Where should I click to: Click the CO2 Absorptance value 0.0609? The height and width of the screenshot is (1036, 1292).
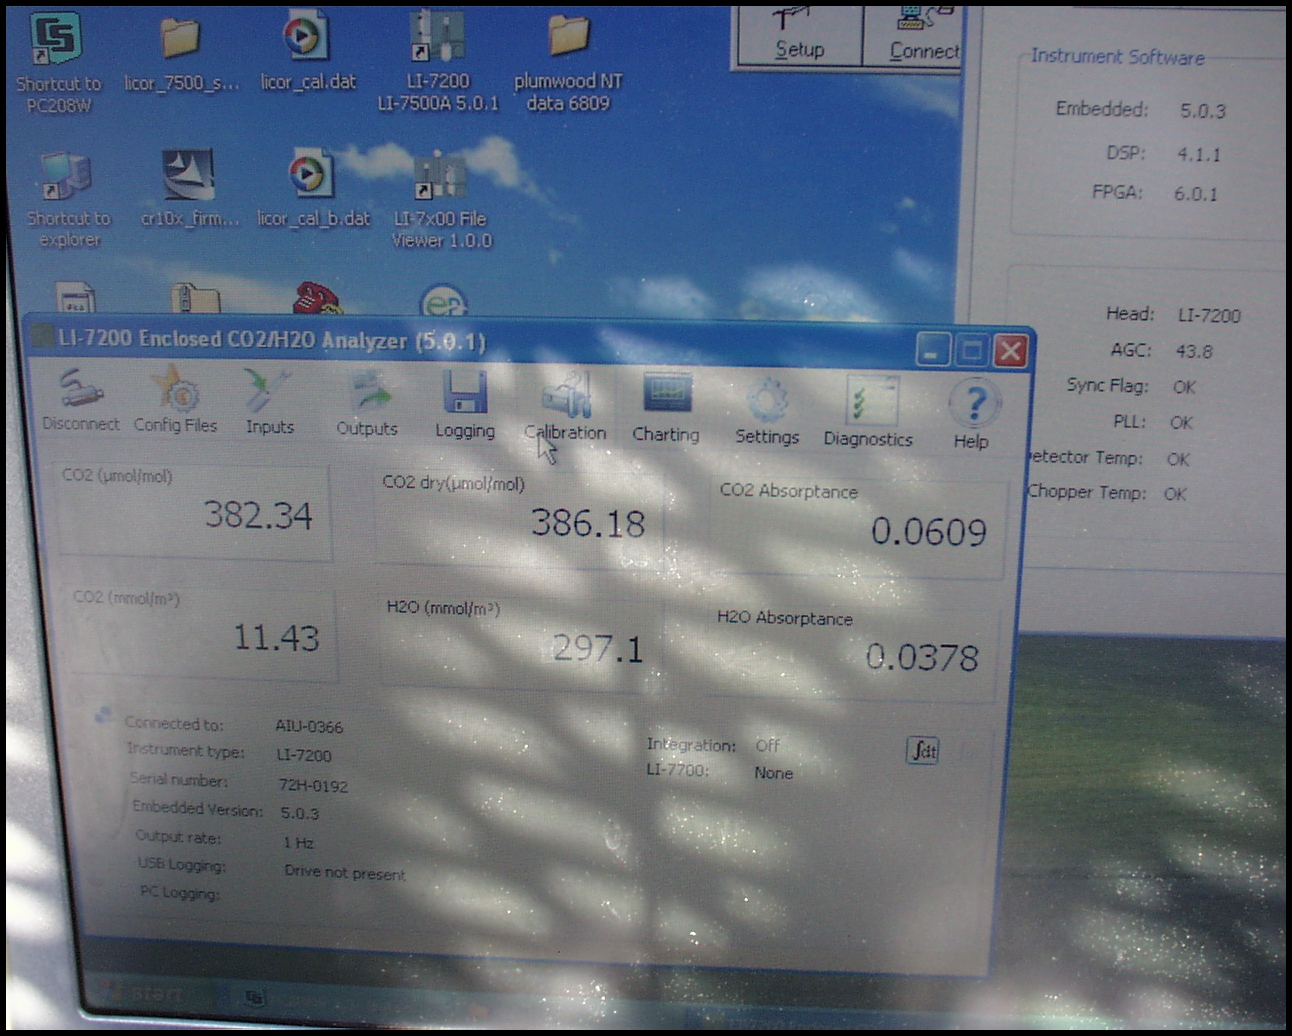929,531
